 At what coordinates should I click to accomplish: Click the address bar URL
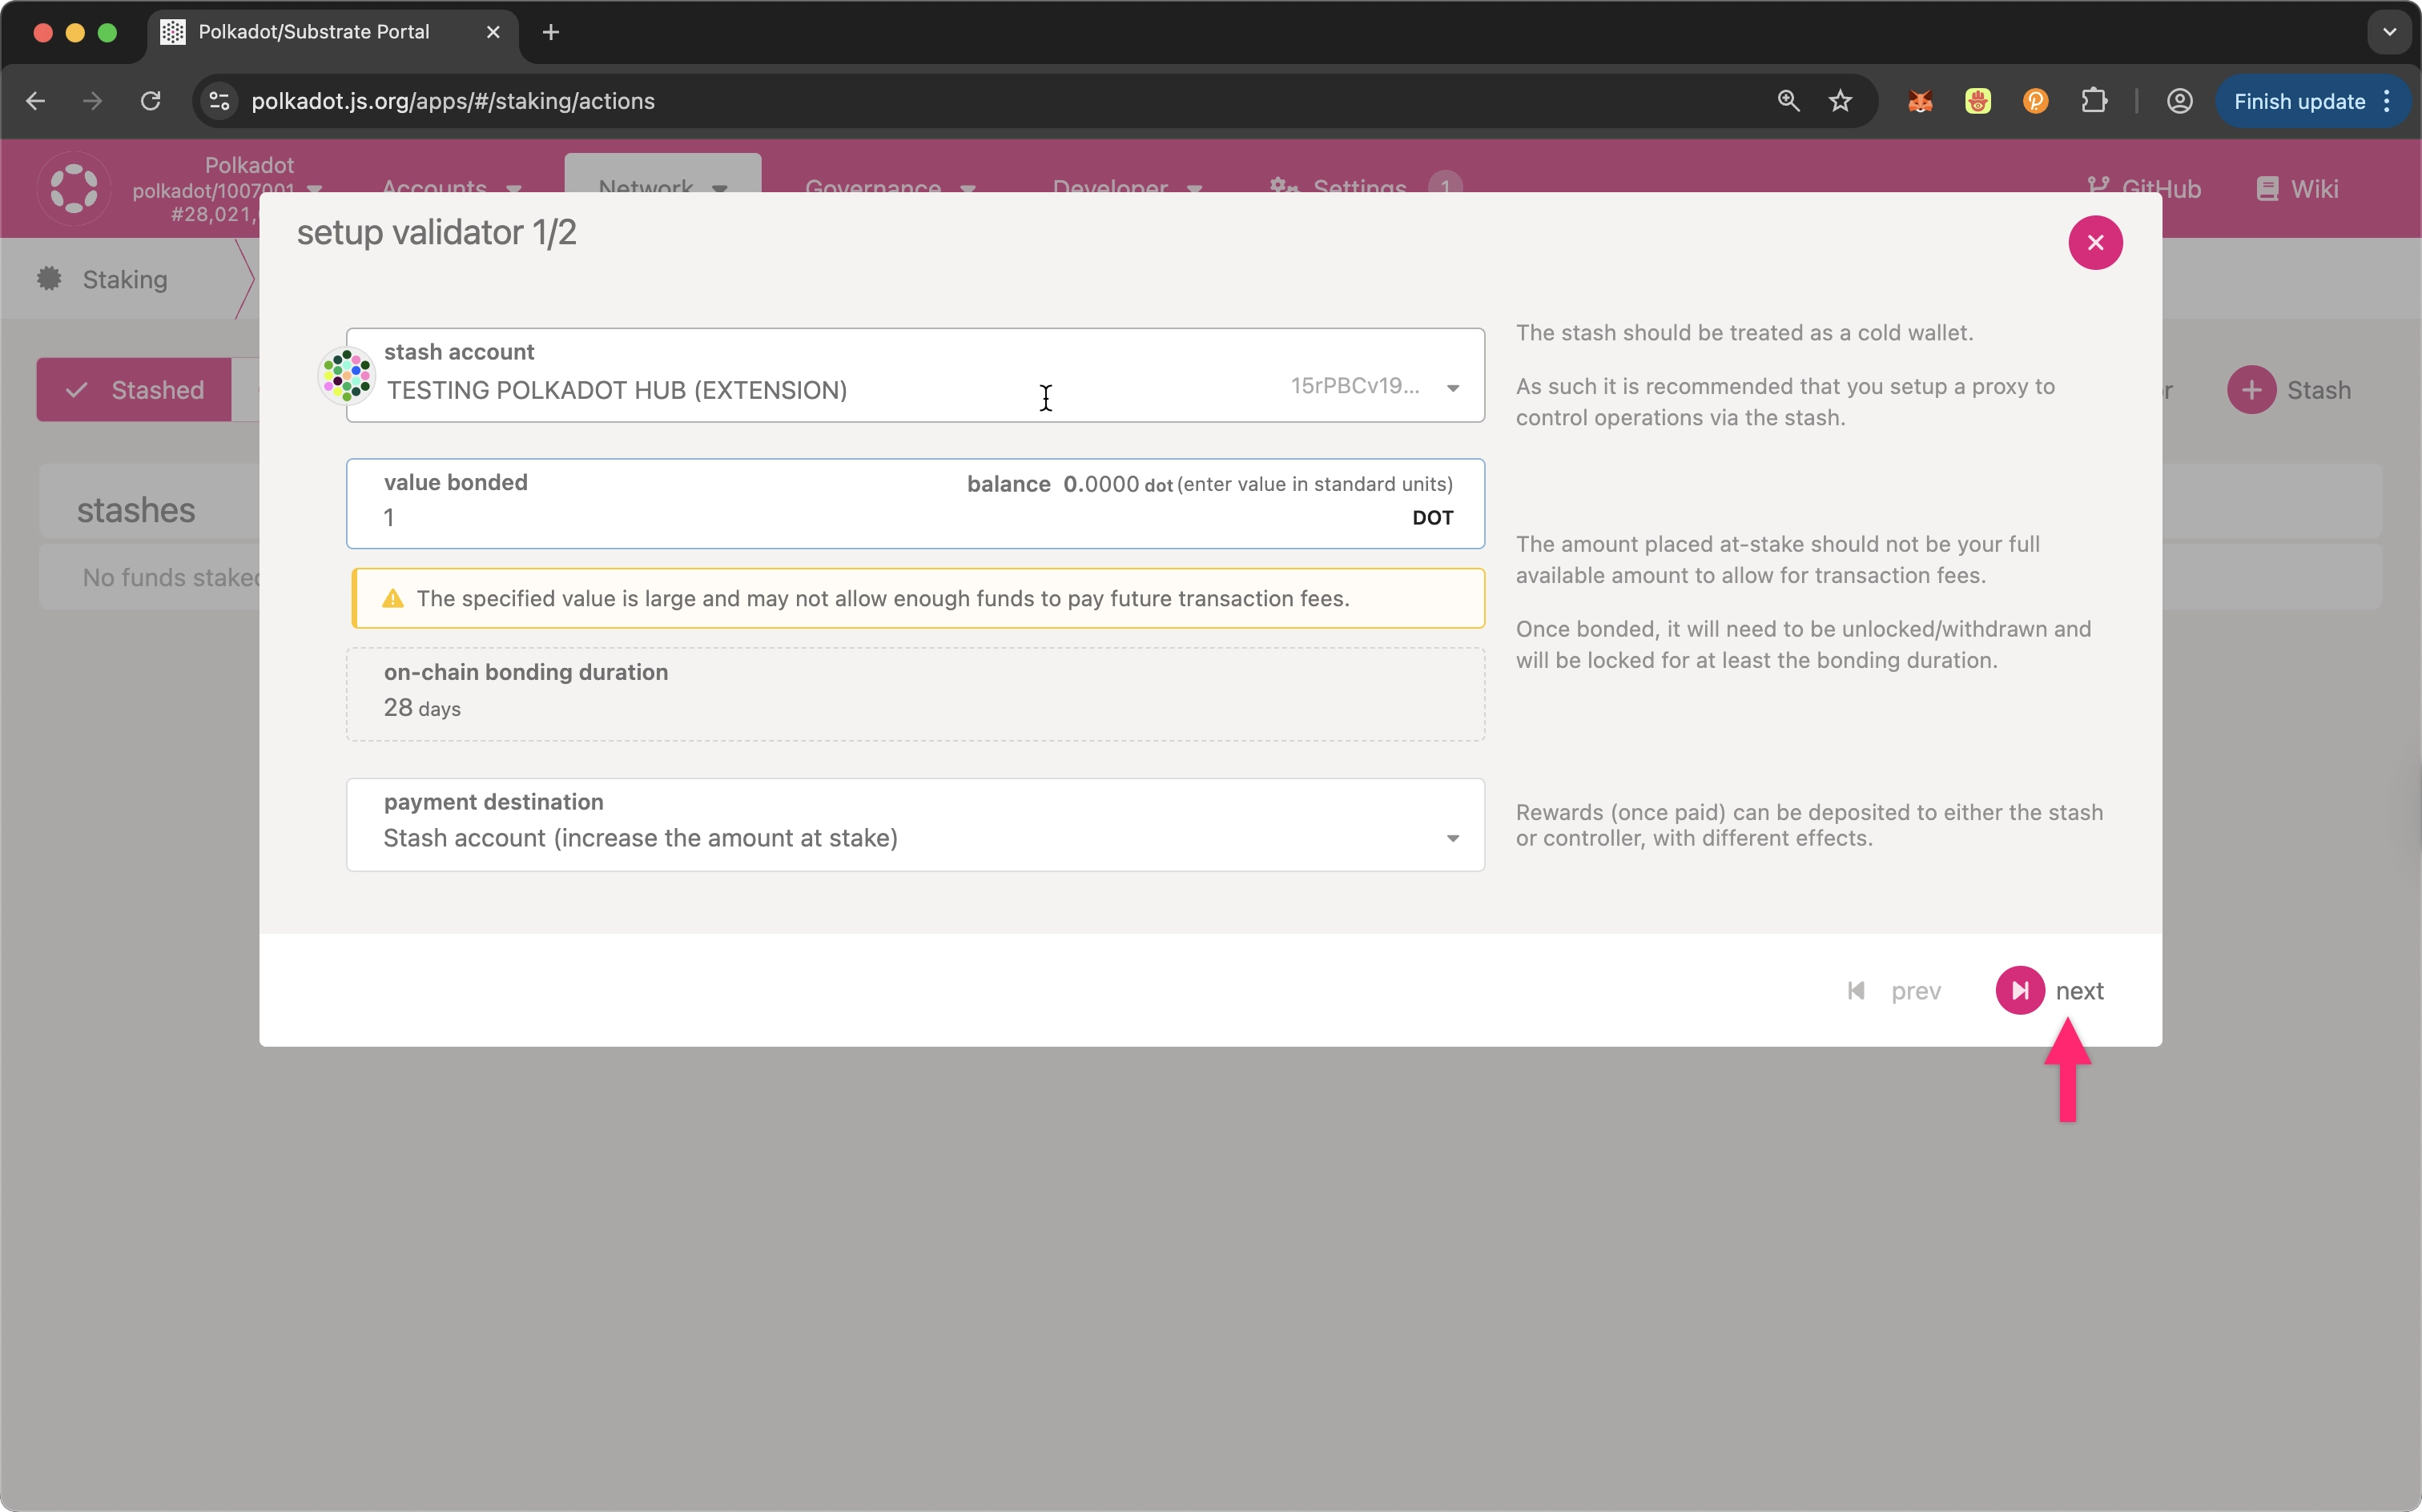453,101
